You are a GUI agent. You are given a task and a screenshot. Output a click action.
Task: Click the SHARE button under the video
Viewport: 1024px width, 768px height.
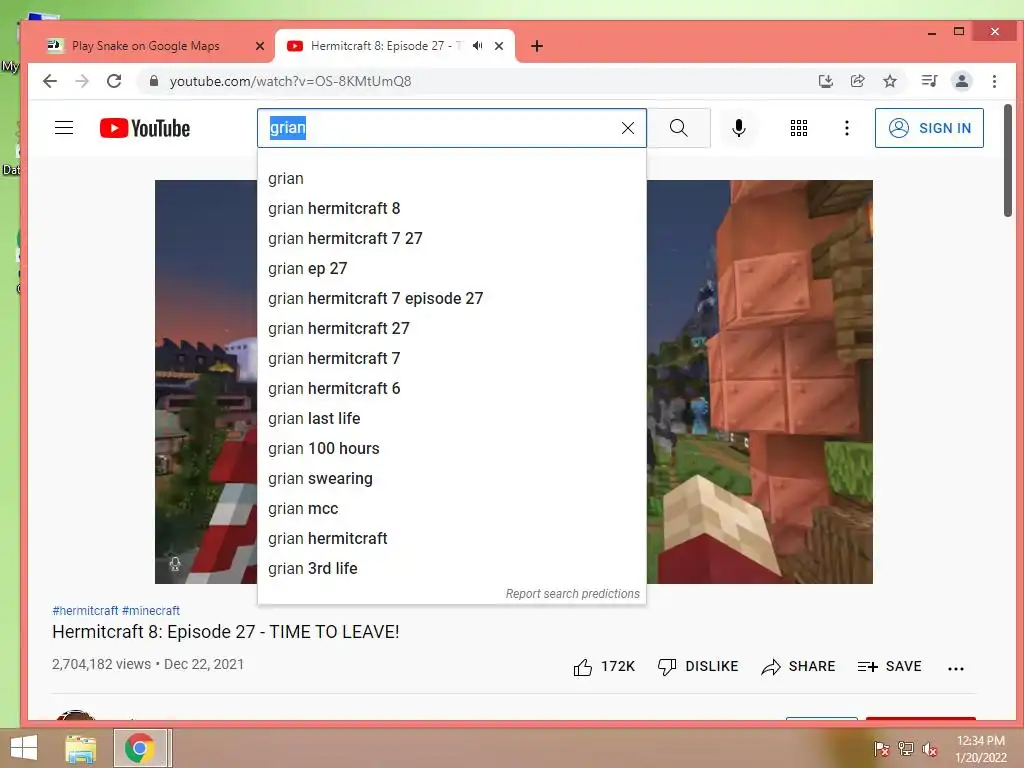point(798,667)
